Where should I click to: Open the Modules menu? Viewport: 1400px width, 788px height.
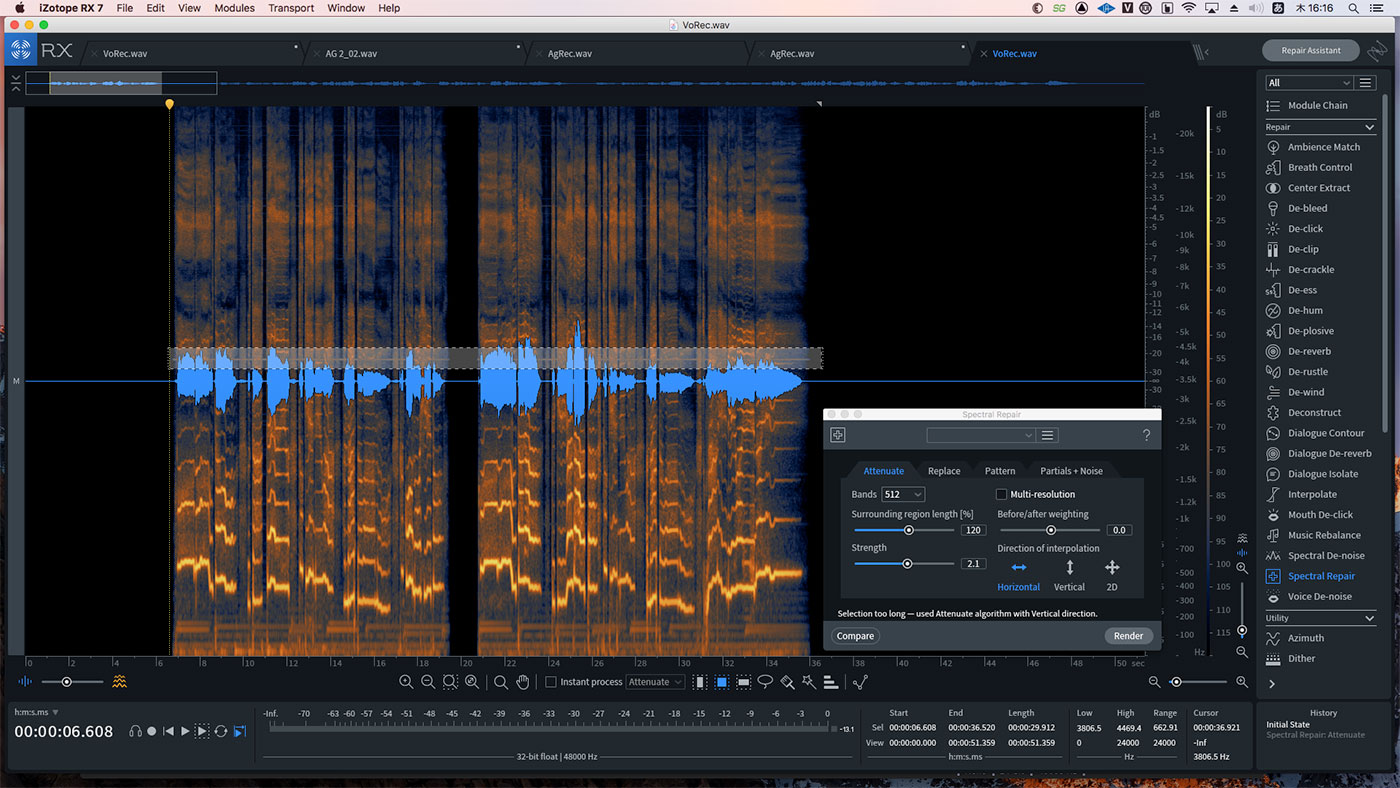pyautogui.click(x=235, y=8)
